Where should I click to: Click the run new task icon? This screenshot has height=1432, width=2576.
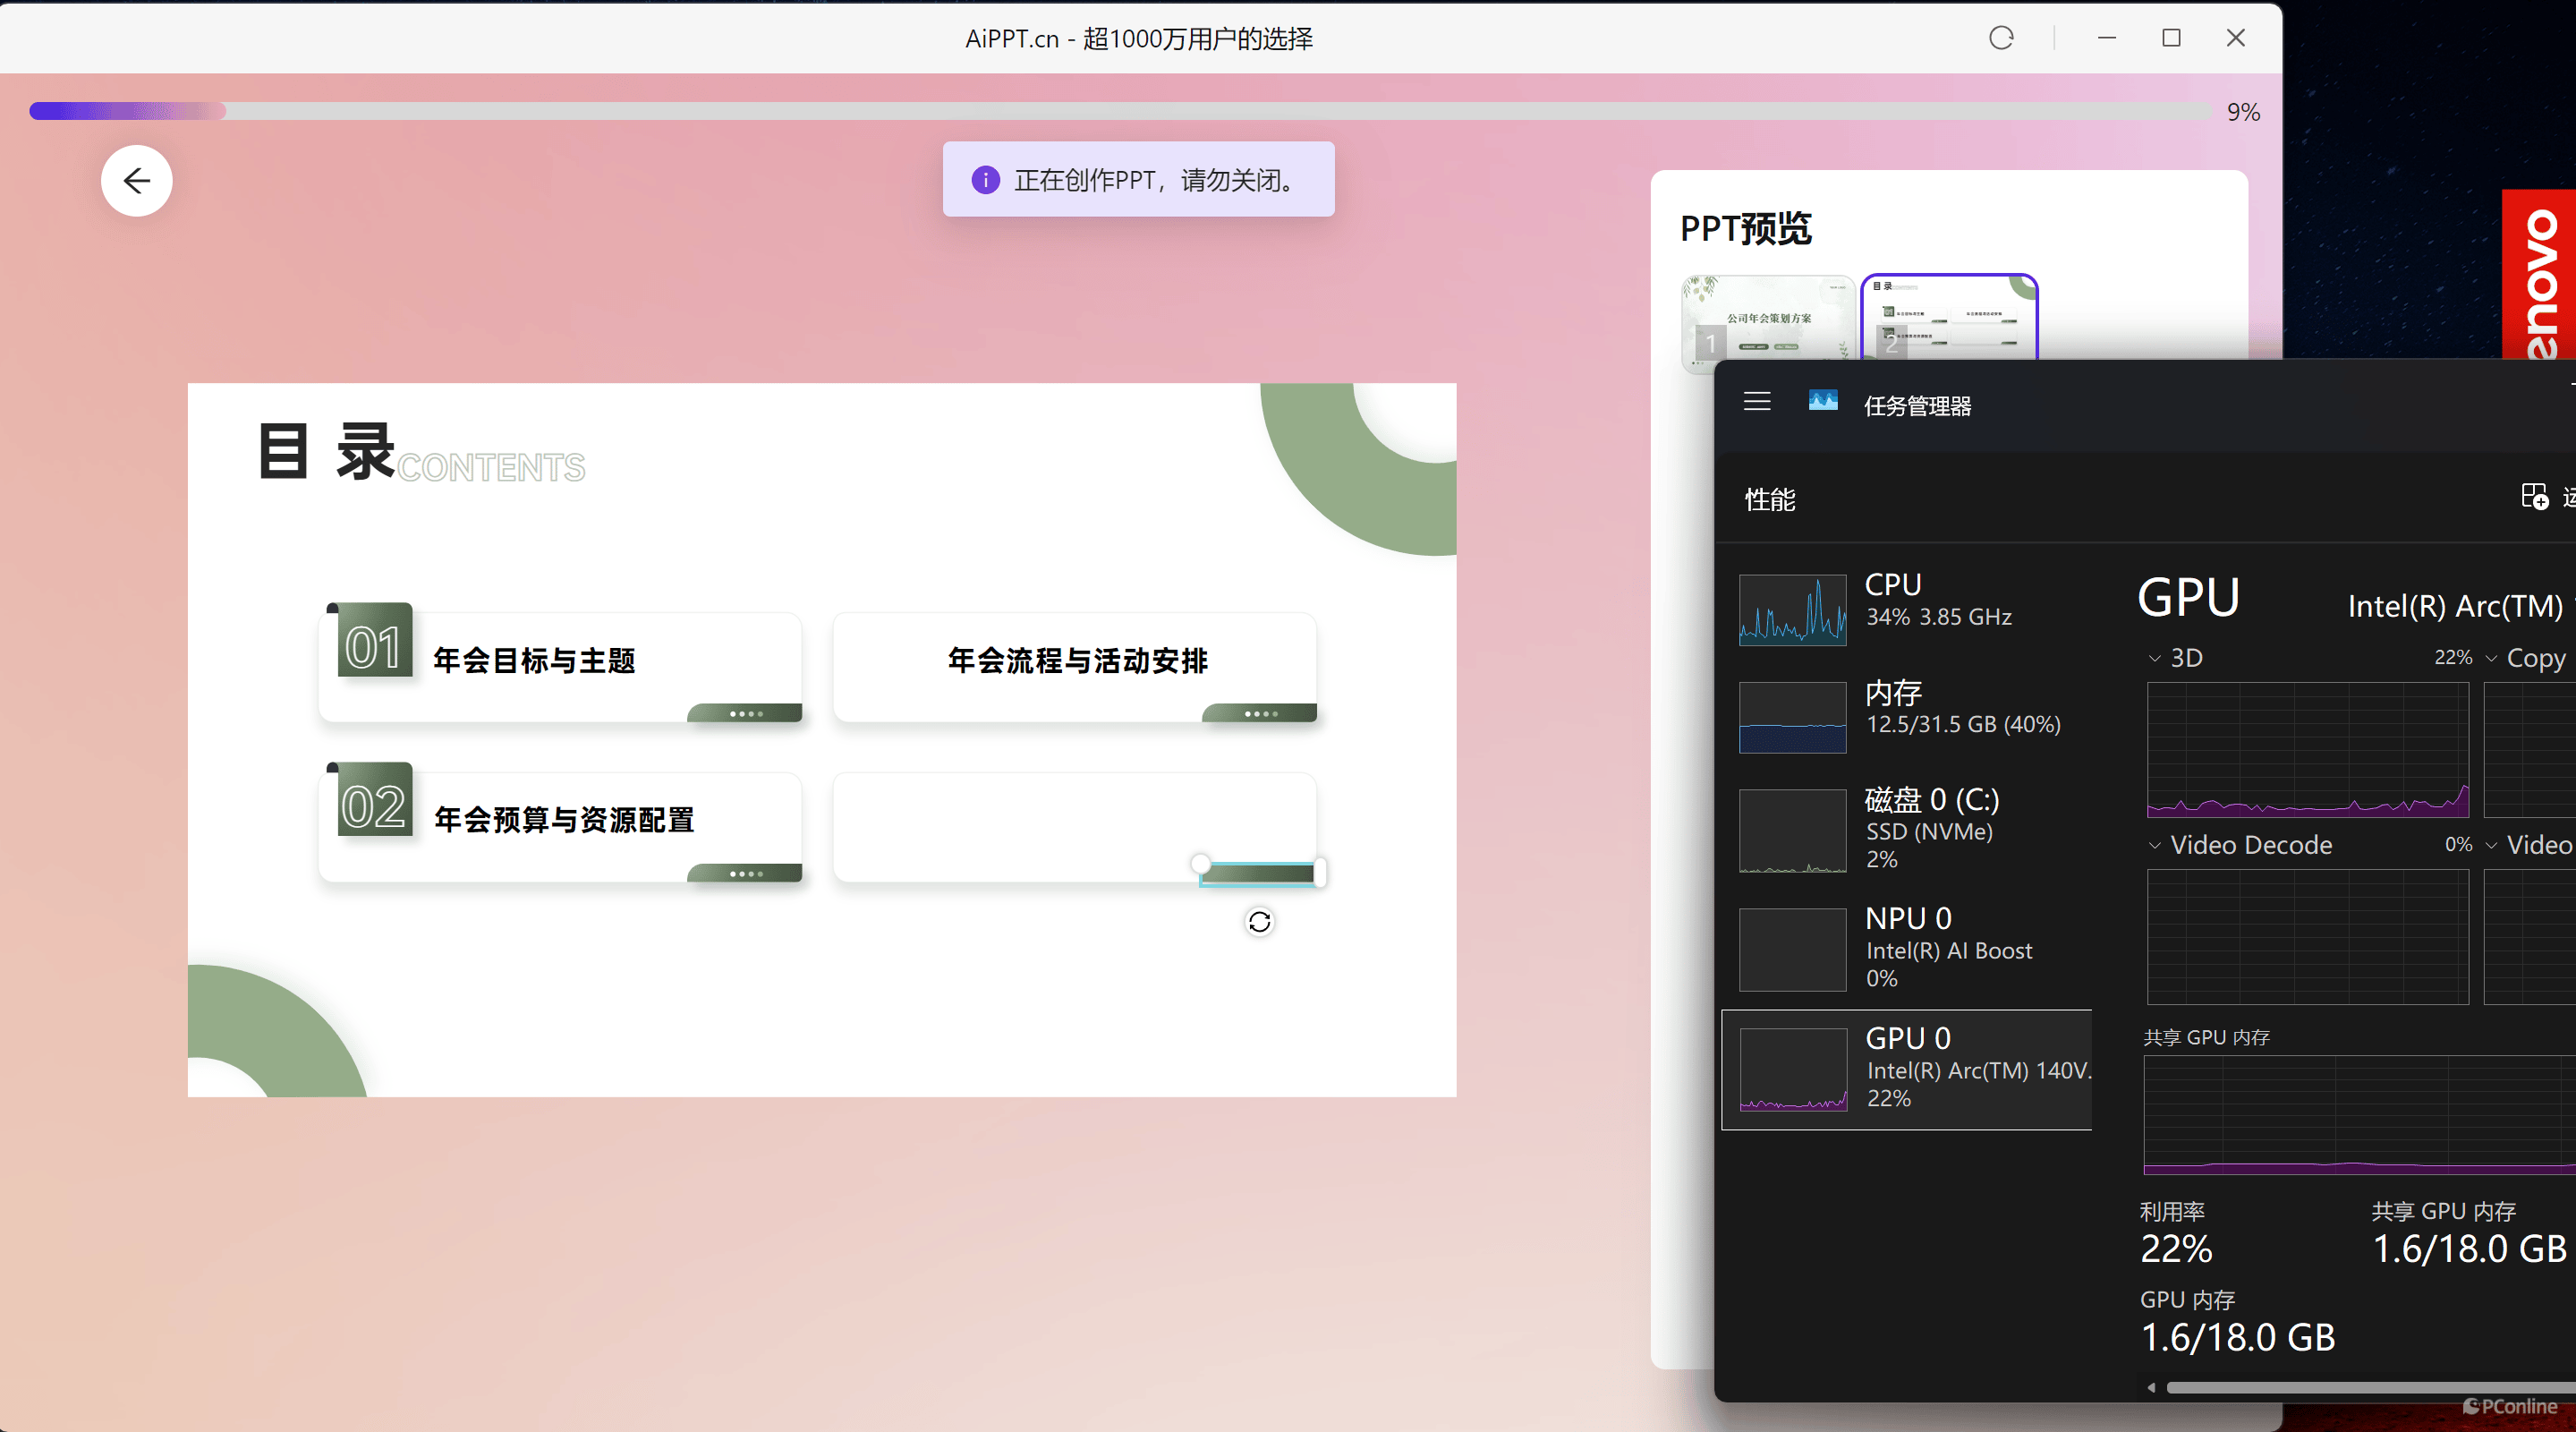pyautogui.click(x=2534, y=496)
